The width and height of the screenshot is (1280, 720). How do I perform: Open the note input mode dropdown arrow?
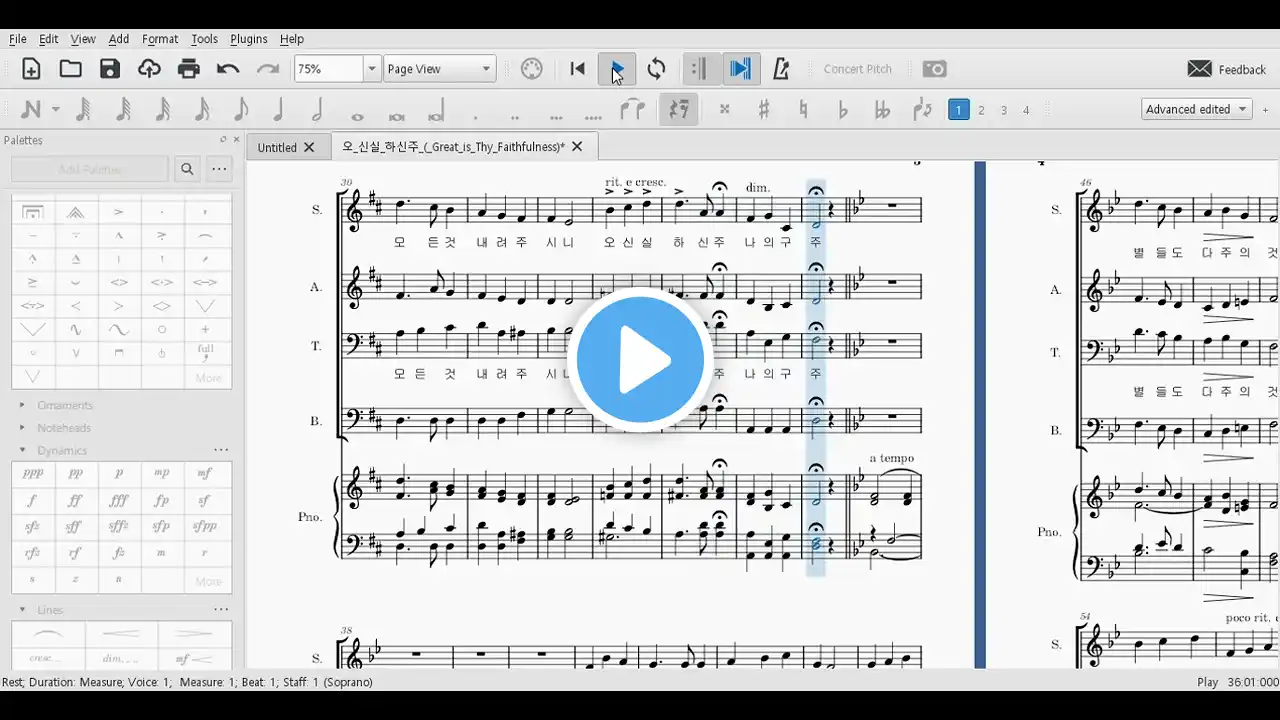56,109
